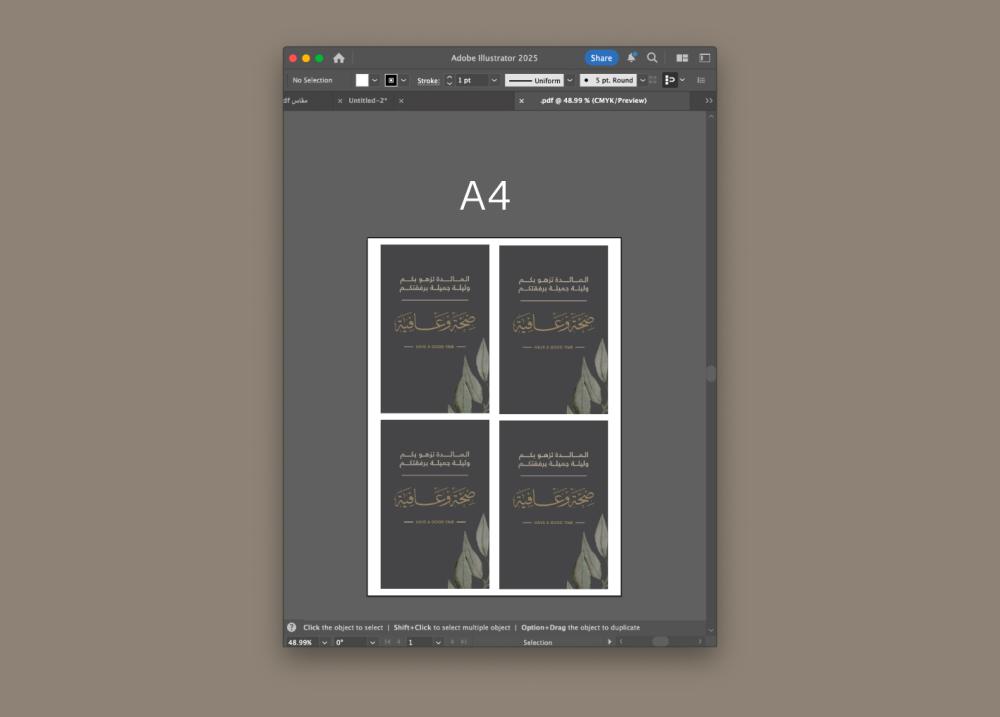Click the Stroke color swatch

391,80
